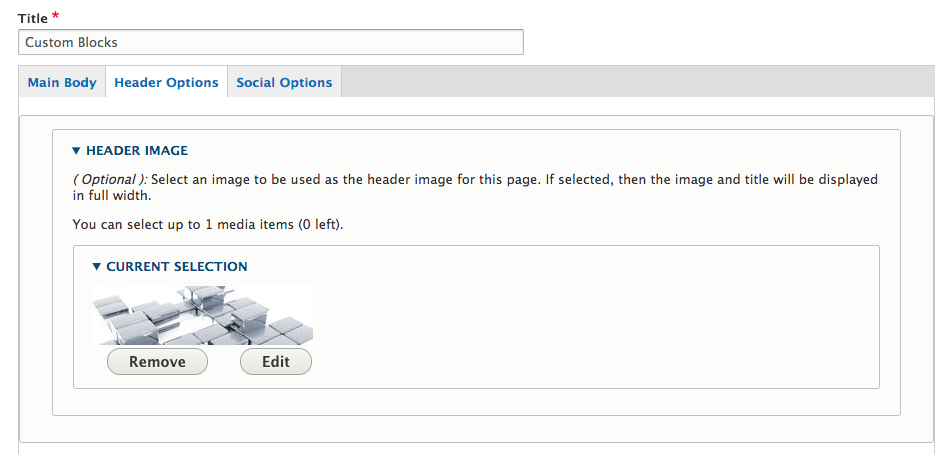Switch to the Social Options tab
Viewport: 948px width, 454px height.
point(284,83)
